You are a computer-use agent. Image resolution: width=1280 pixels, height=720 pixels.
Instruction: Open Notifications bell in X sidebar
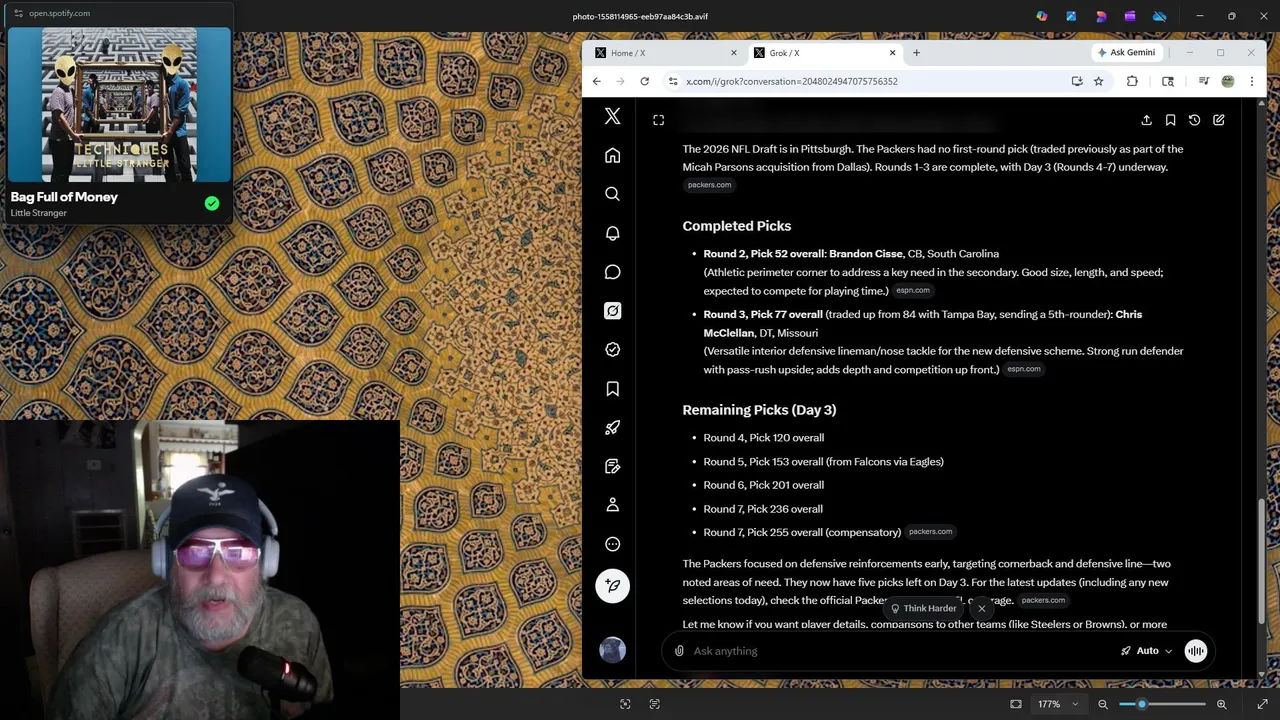pos(612,233)
